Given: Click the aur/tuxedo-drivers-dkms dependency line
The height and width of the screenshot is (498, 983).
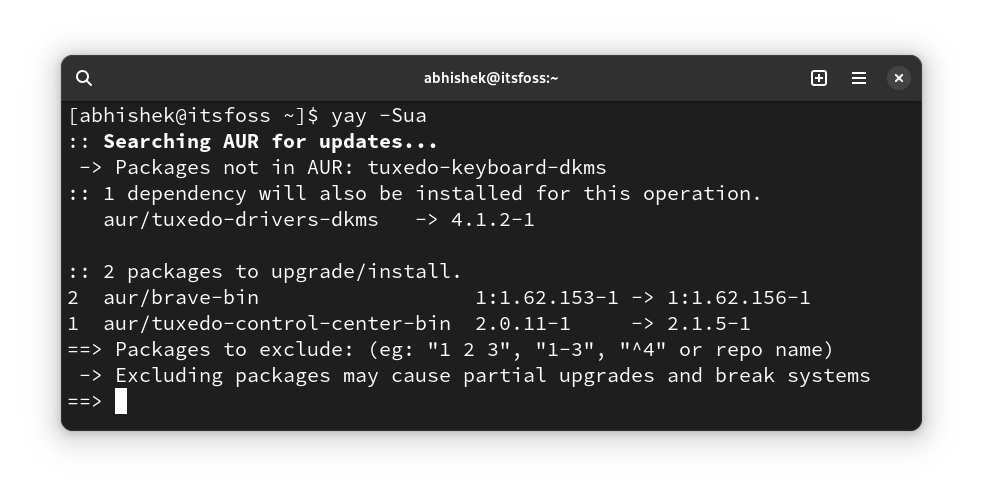Looking at the screenshot, I should (319, 220).
